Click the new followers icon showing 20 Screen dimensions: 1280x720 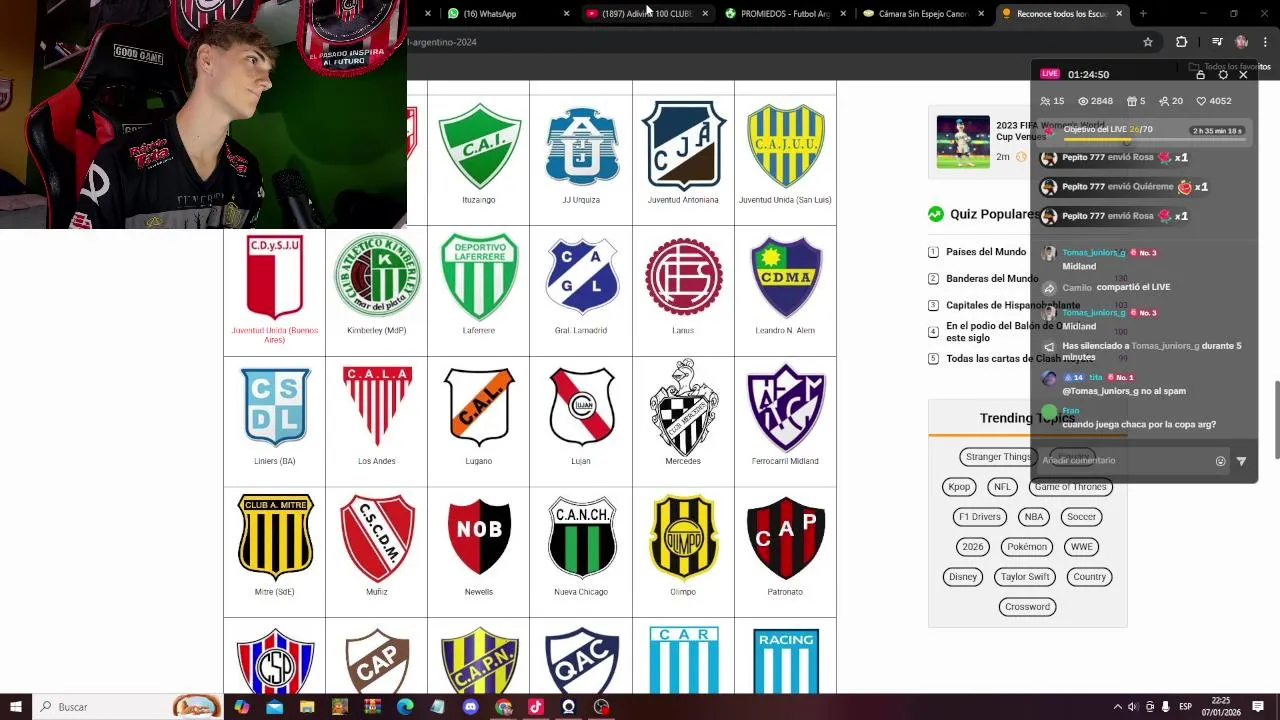pos(1164,101)
